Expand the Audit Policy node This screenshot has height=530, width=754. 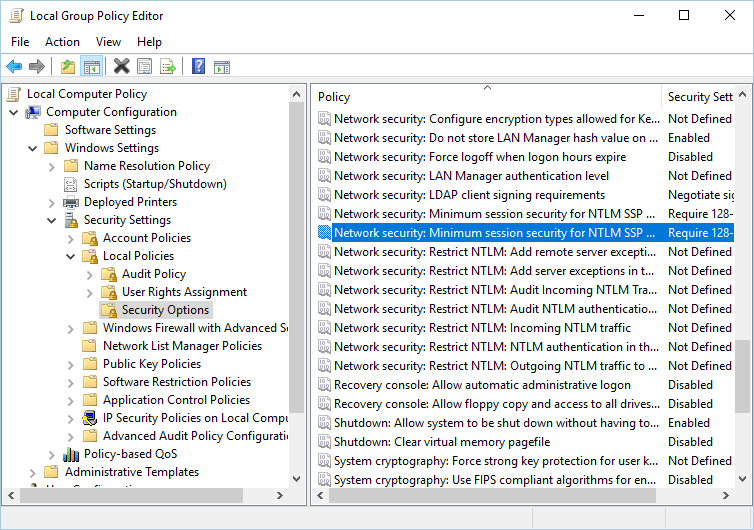click(90, 275)
